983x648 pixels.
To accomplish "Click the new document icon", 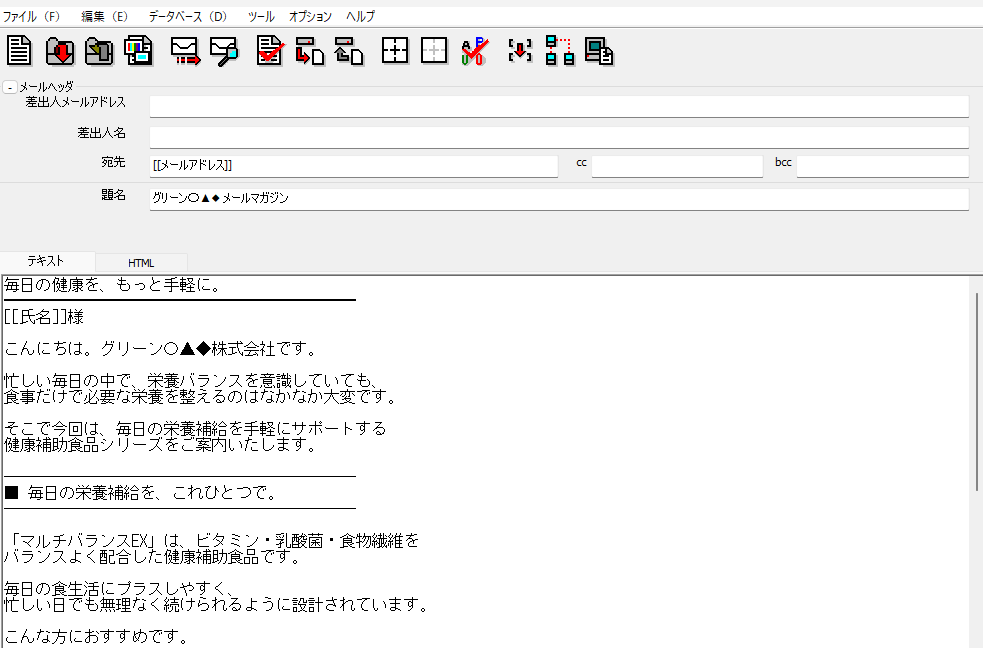I will 19,51.
